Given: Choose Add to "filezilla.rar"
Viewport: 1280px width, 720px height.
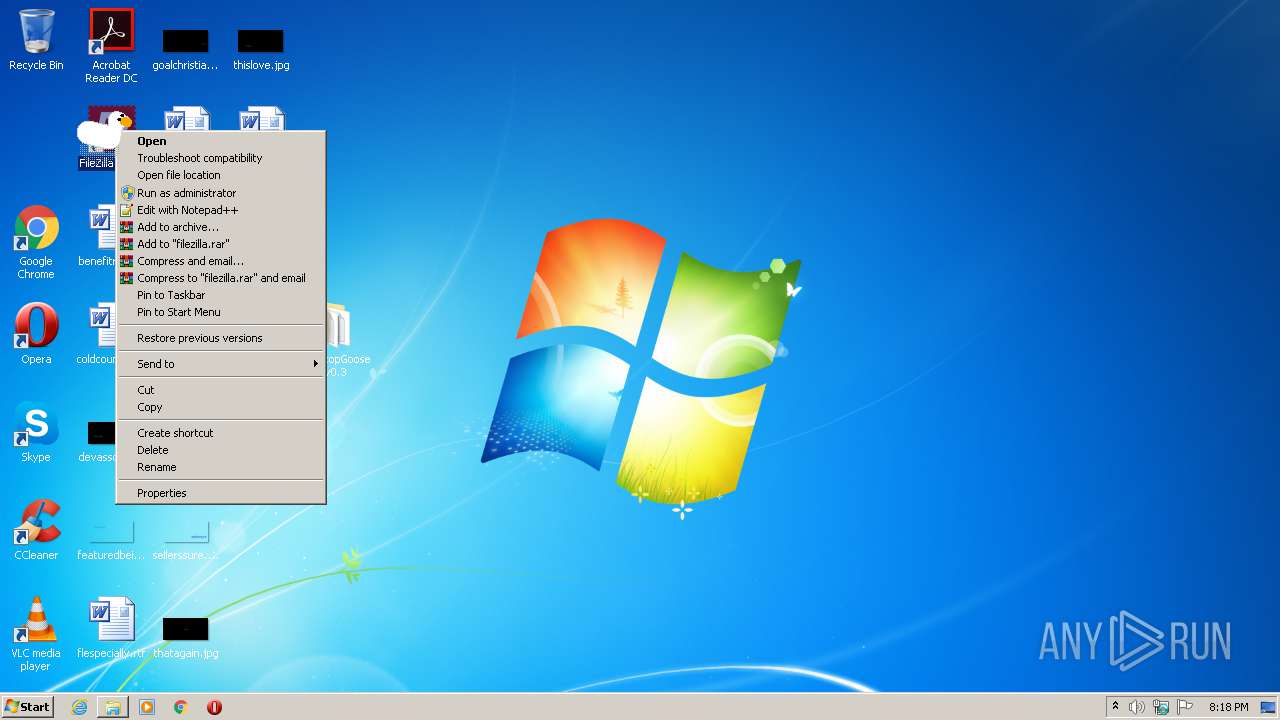Looking at the screenshot, I should [221, 244].
